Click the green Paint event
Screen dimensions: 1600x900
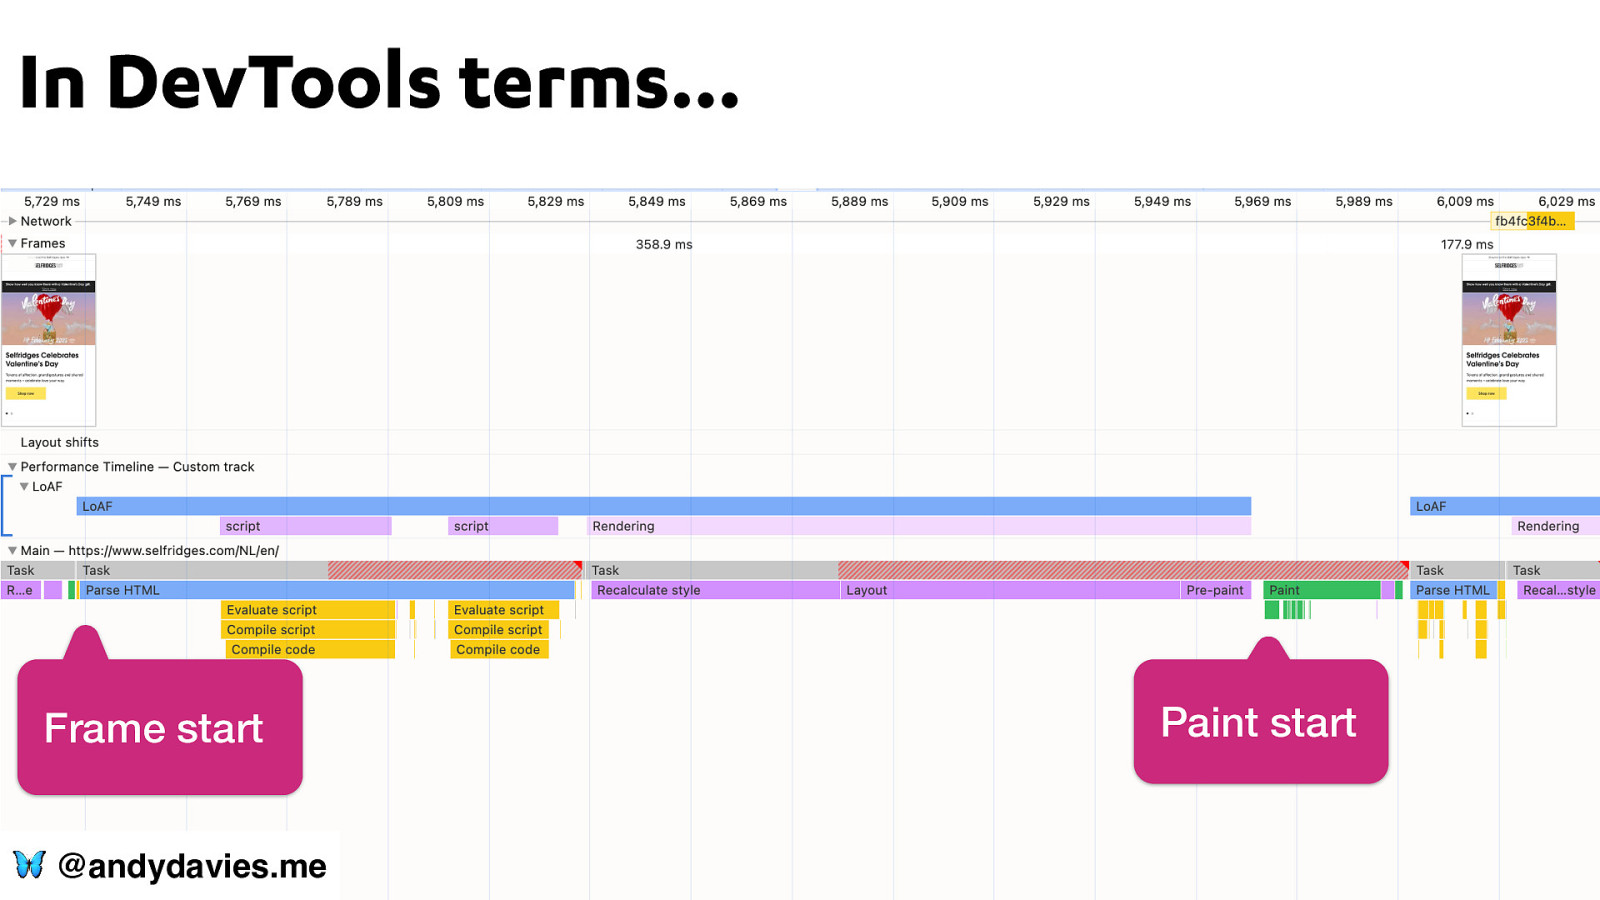tap(1322, 591)
